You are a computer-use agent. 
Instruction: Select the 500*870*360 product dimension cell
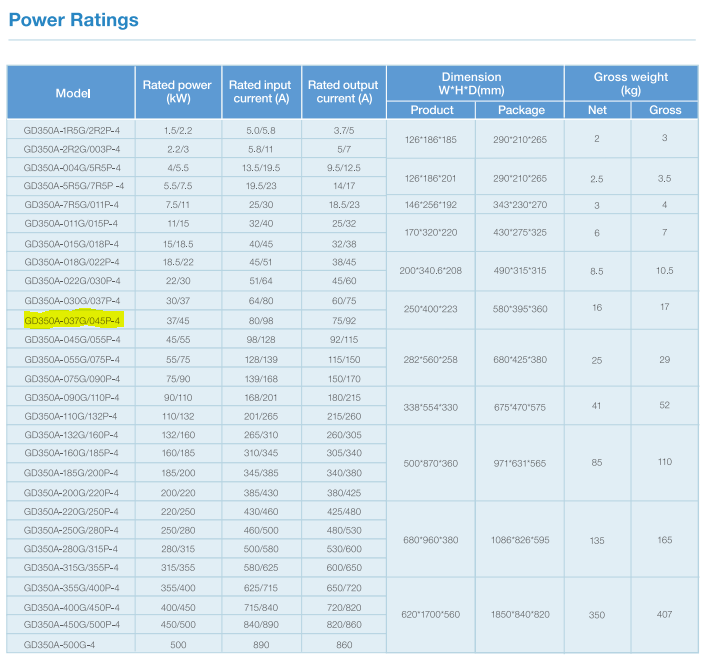430,463
